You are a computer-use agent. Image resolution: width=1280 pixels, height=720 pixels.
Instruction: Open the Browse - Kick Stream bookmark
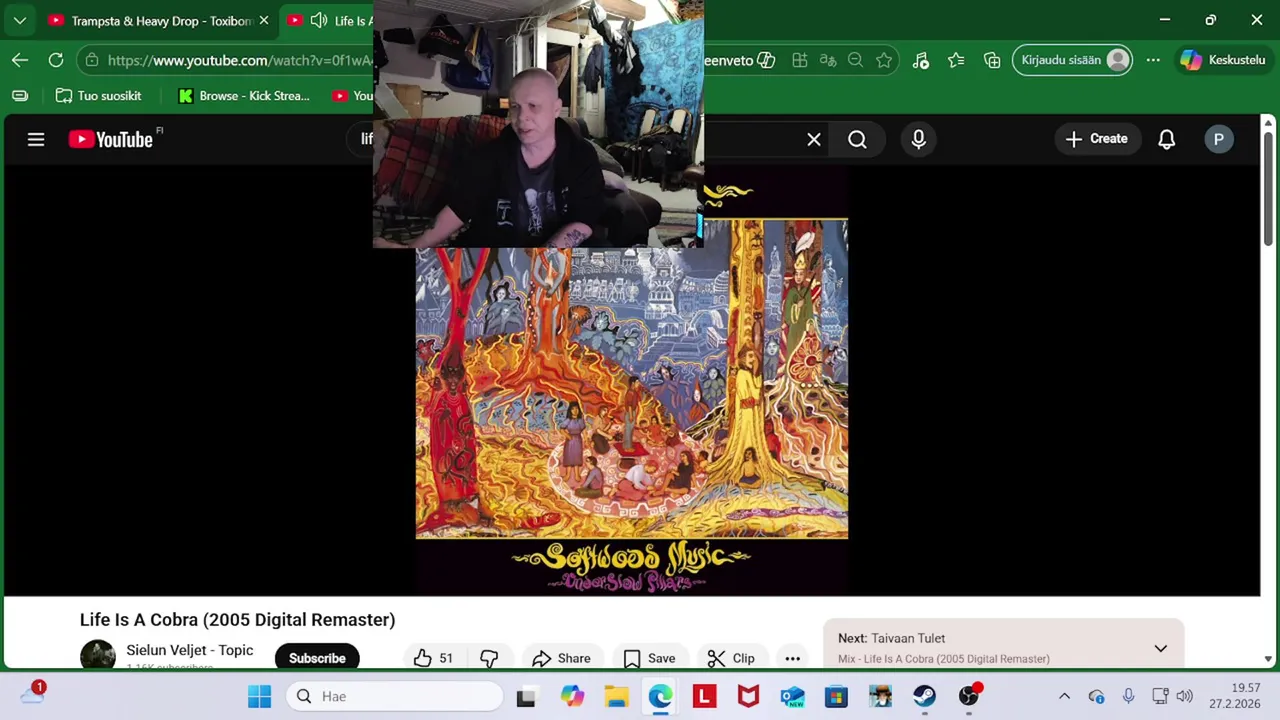tap(244, 96)
